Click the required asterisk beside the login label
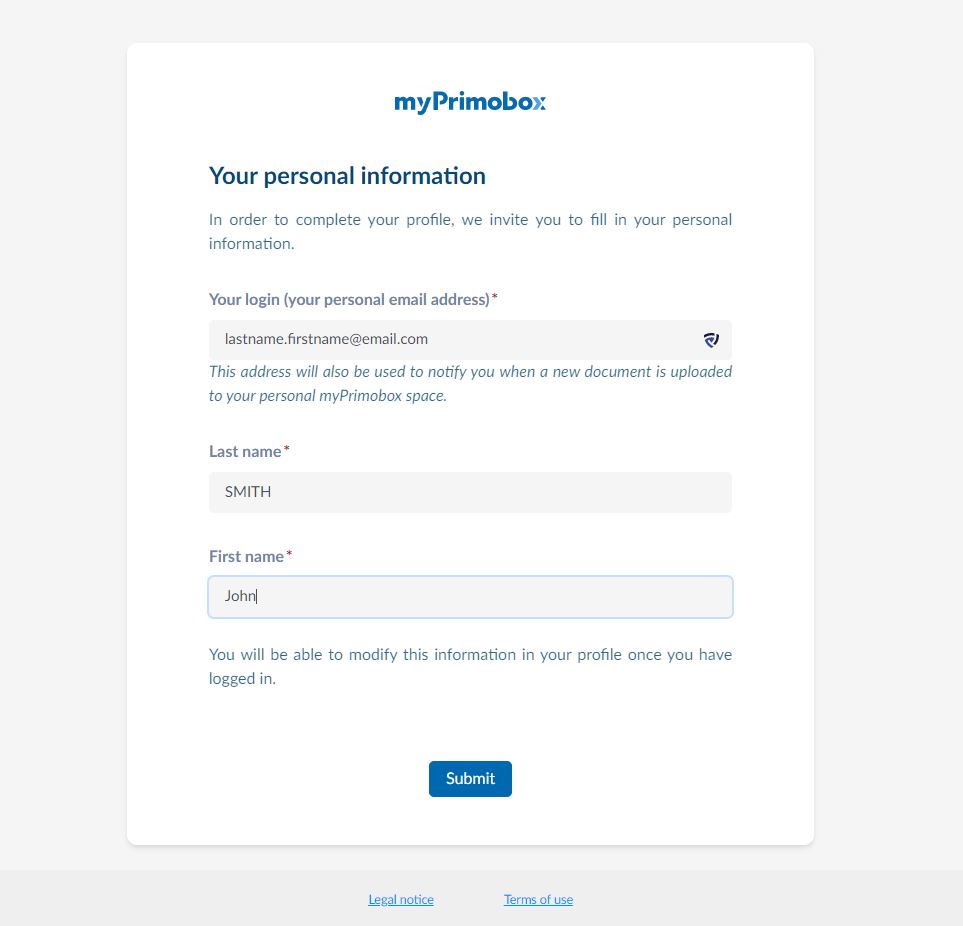 [x=494, y=297]
